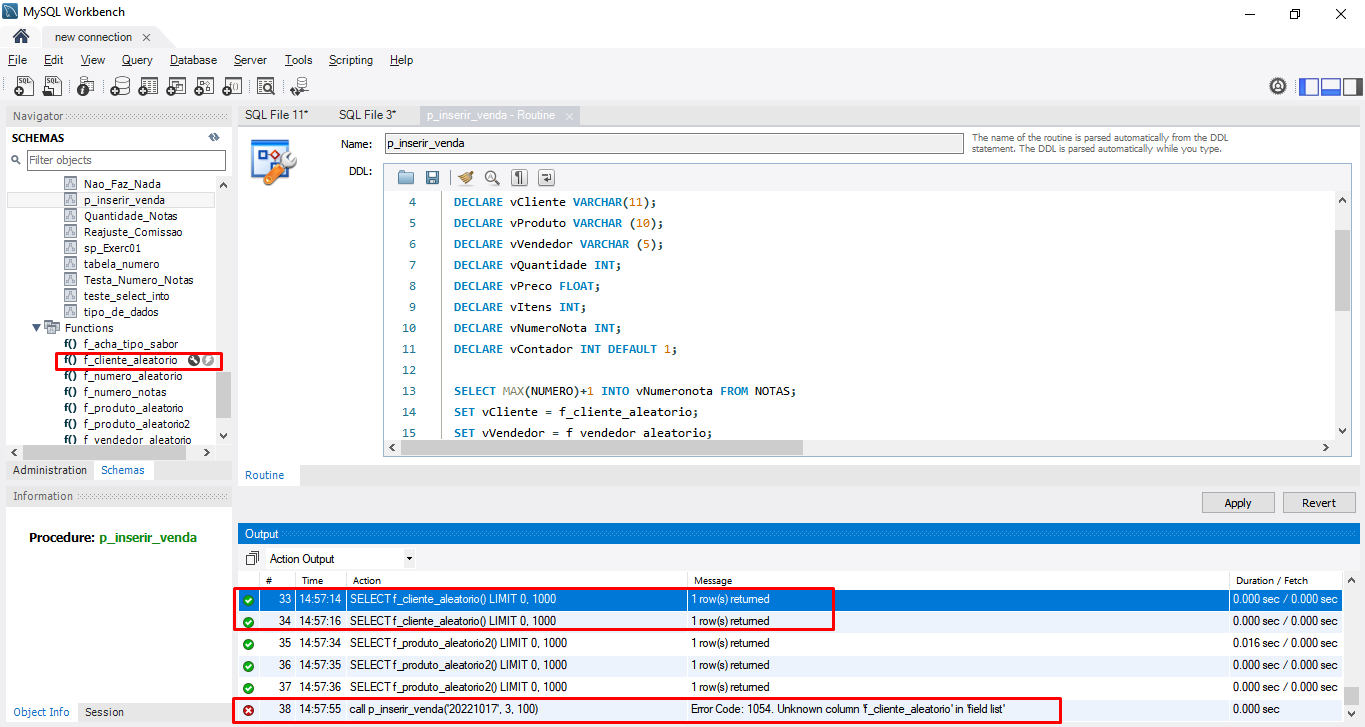
Task: Select the Reajuste_Comissao procedure
Action: (133, 232)
